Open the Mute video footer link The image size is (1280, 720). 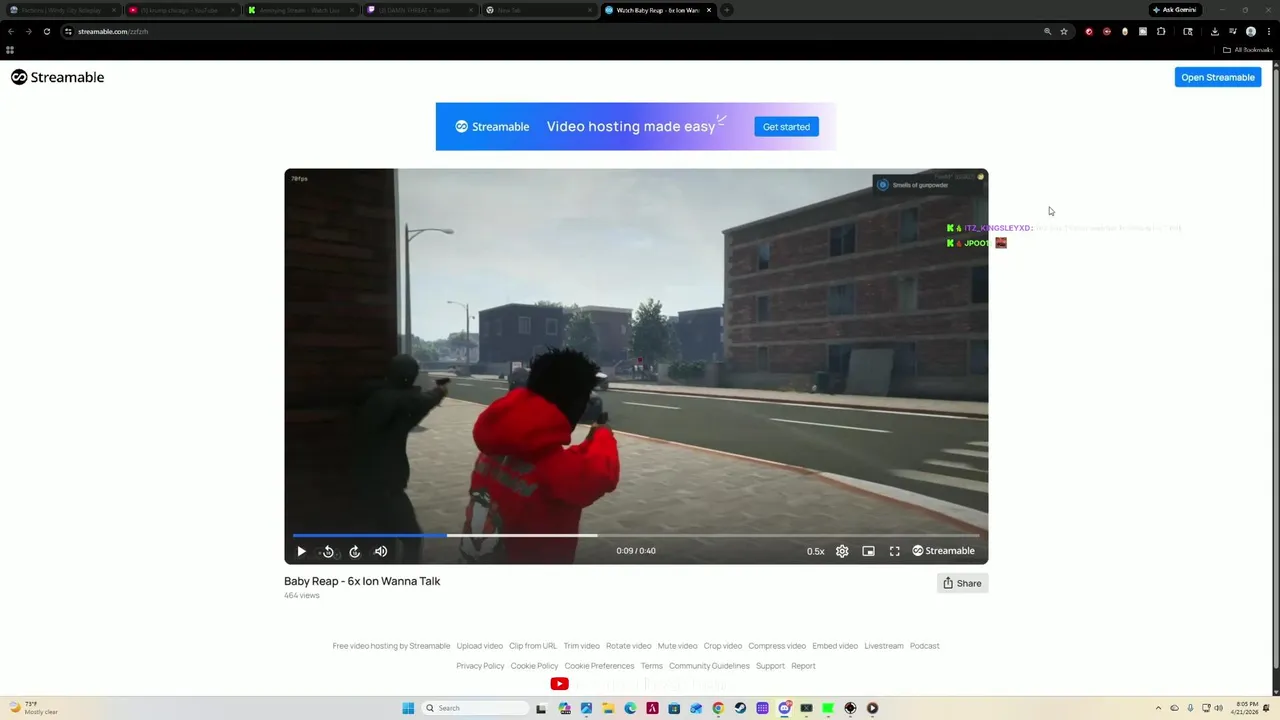click(x=677, y=646)
